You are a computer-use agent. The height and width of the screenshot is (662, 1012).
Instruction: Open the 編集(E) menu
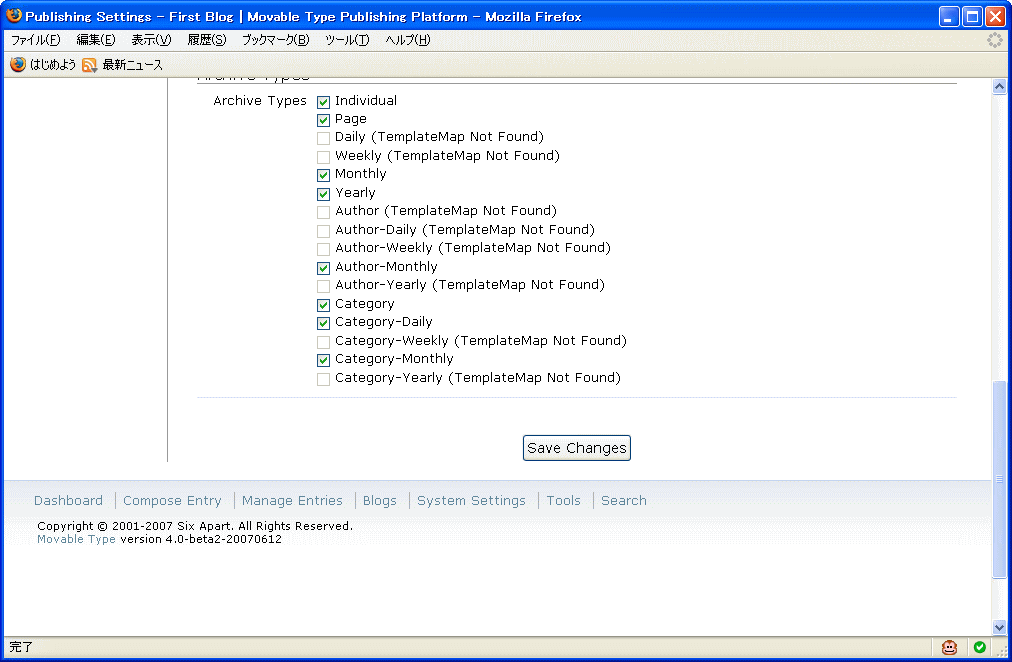[x=96, y=40]
